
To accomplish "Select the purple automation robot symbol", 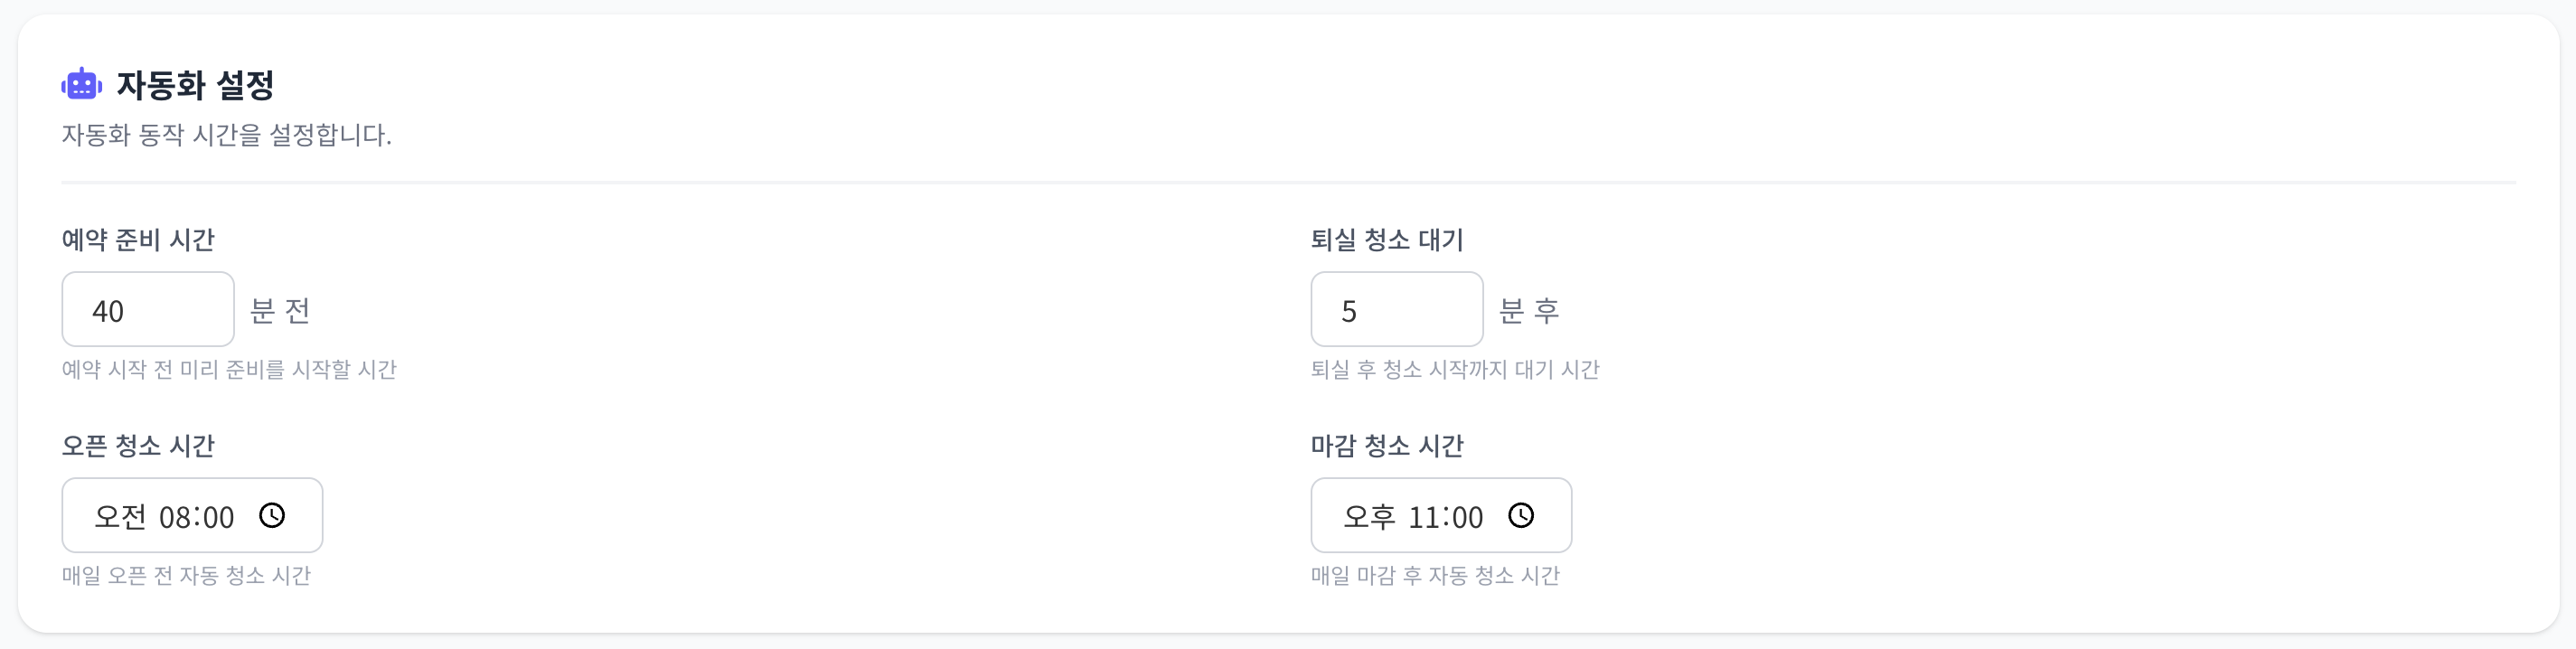I will [x=83, y=86].
